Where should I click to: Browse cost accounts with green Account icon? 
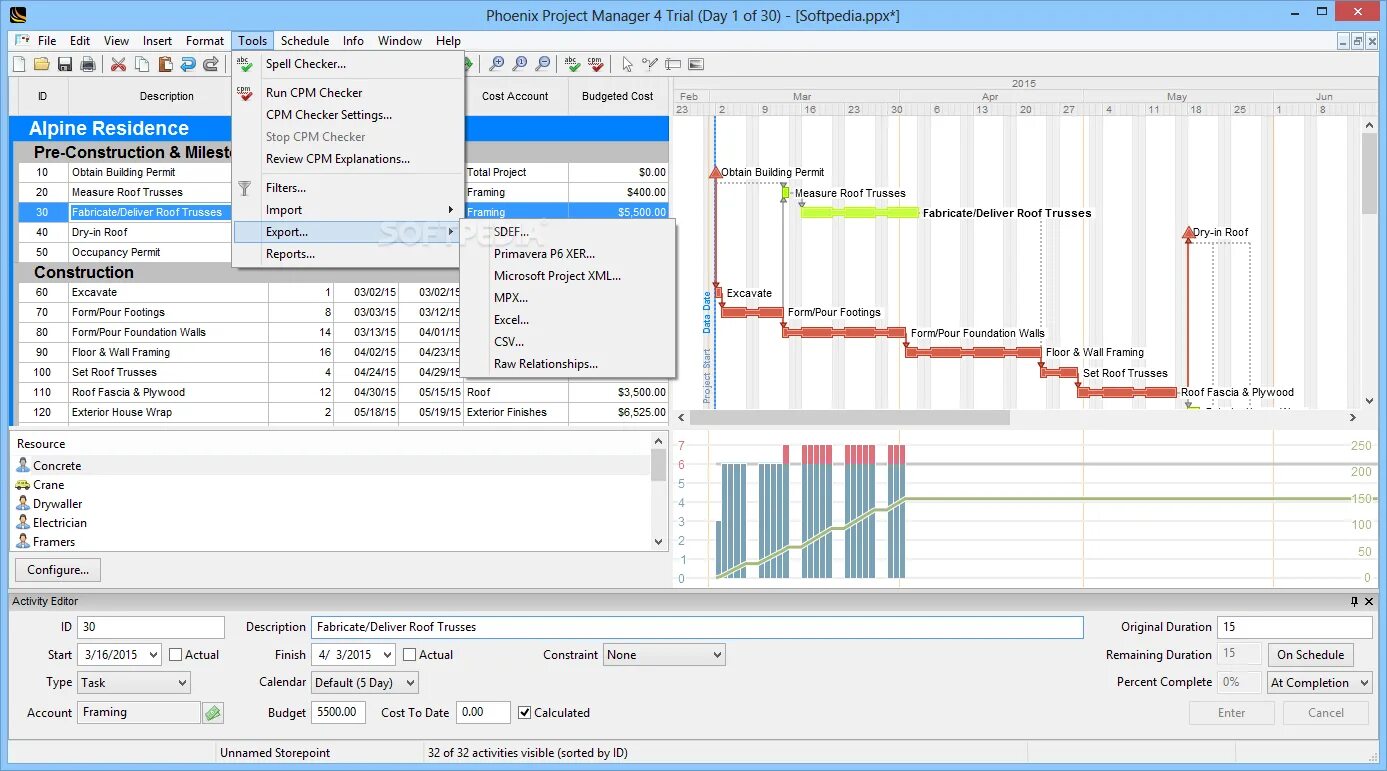tap(213, 713)
